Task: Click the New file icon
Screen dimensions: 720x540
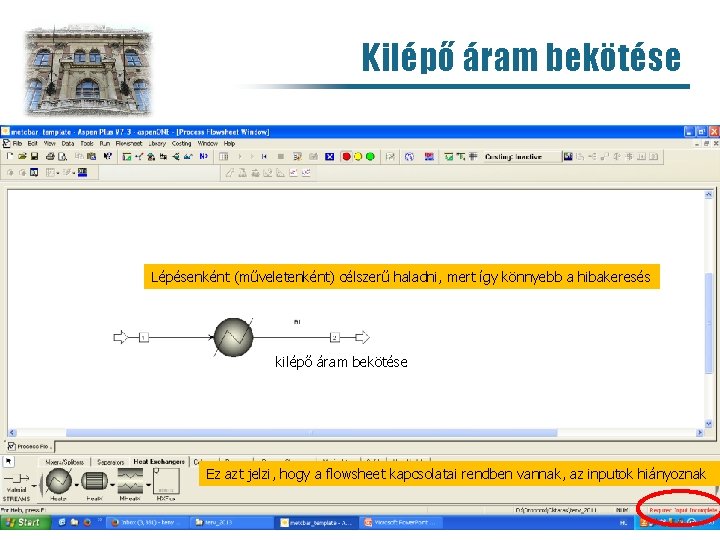Action: point(10,157)
